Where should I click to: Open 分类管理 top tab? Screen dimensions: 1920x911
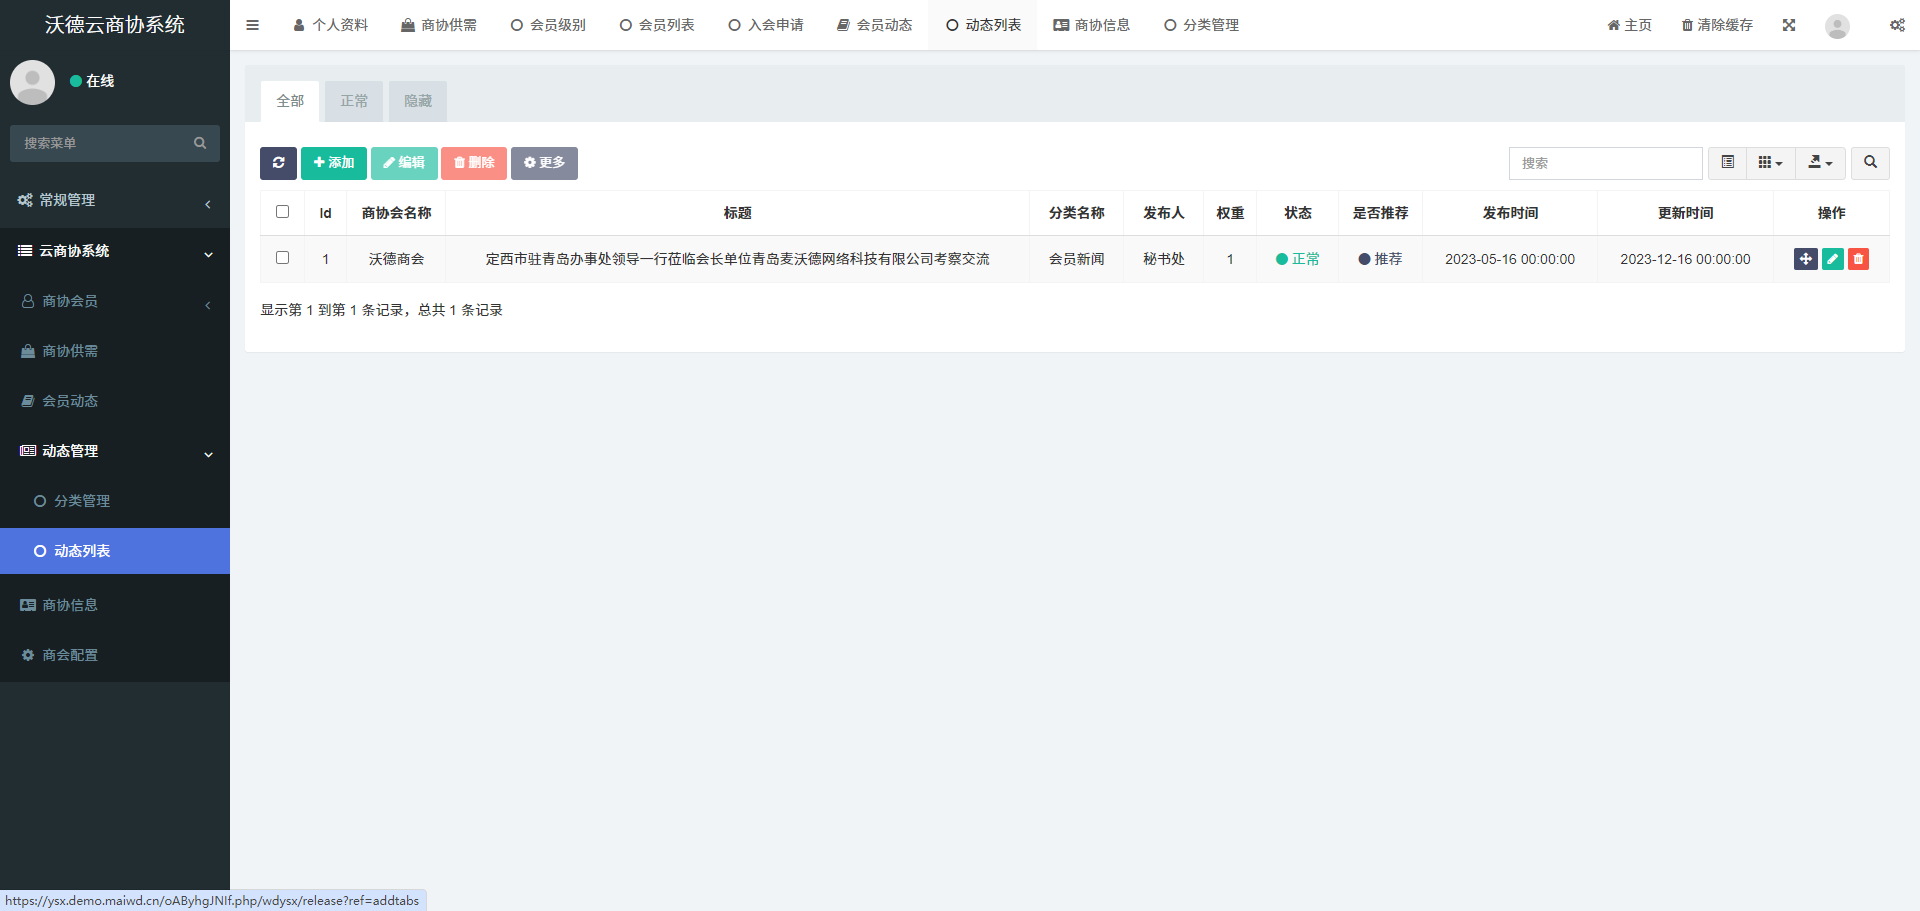click(1201, 25)
